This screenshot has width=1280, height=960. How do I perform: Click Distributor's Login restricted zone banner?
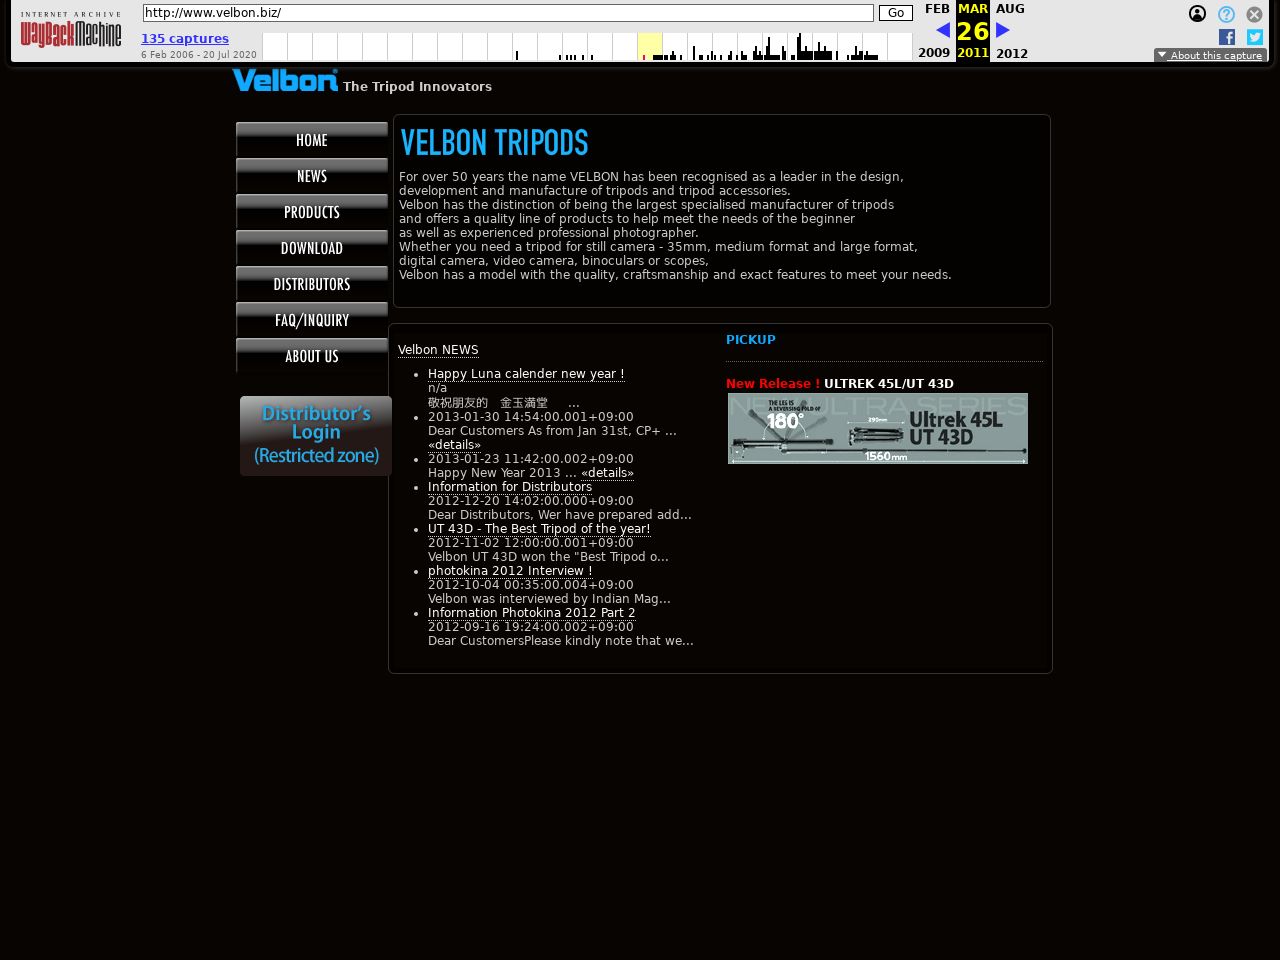(316, 435)
